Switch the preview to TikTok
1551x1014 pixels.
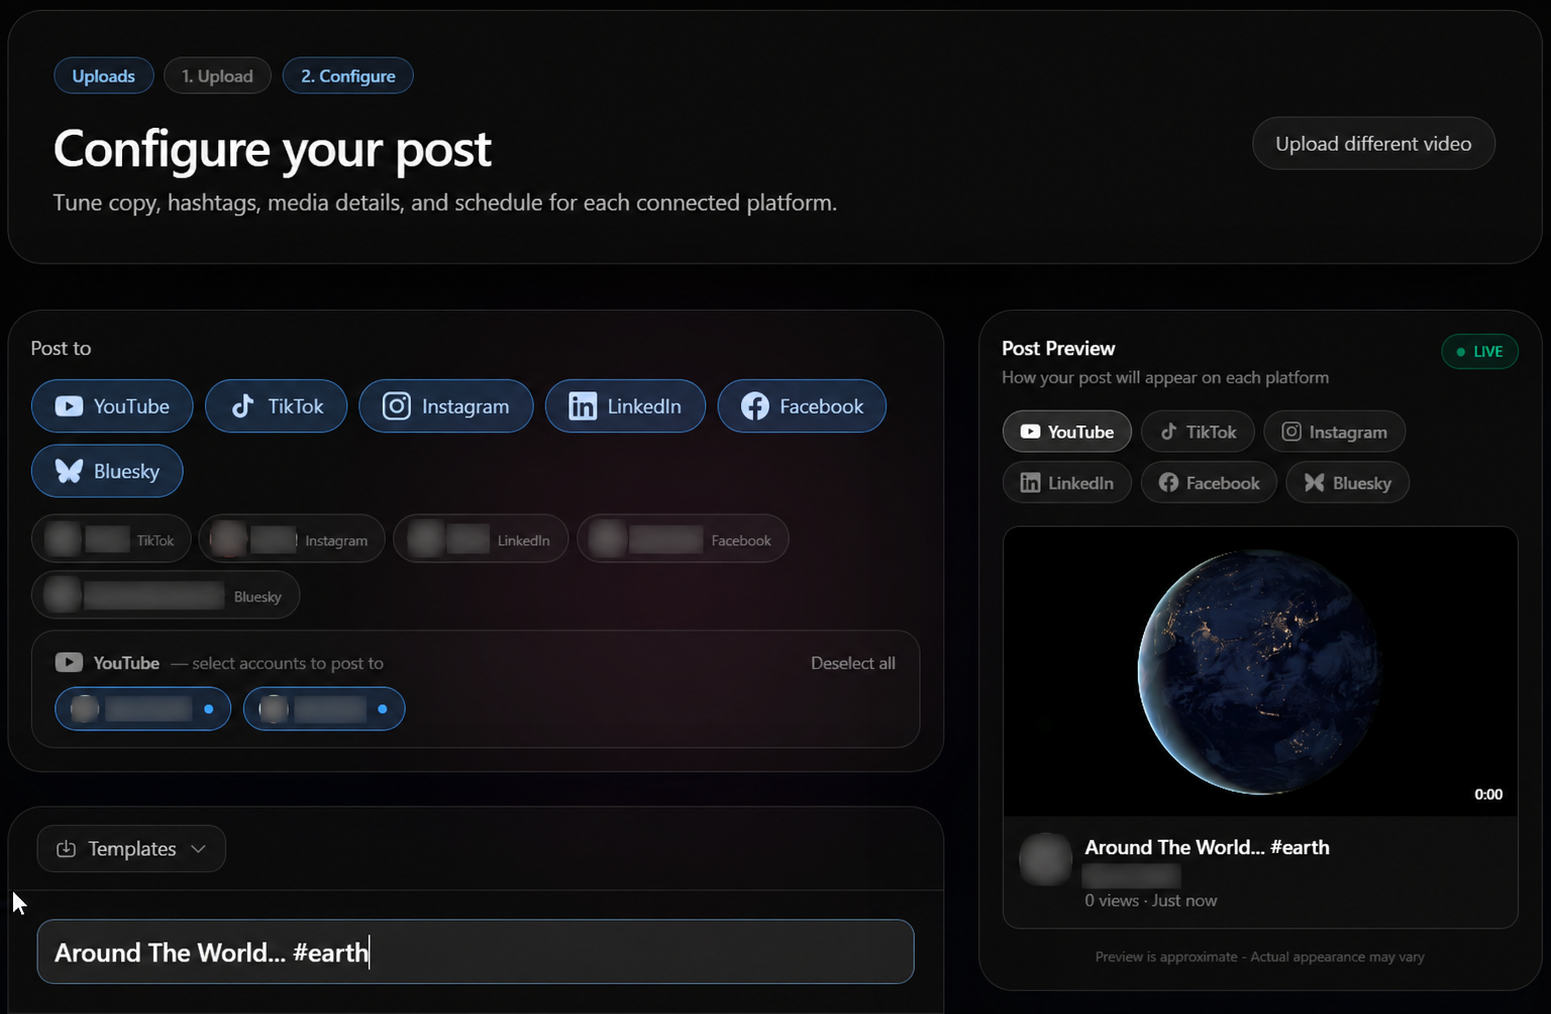tap(1198, 432)
